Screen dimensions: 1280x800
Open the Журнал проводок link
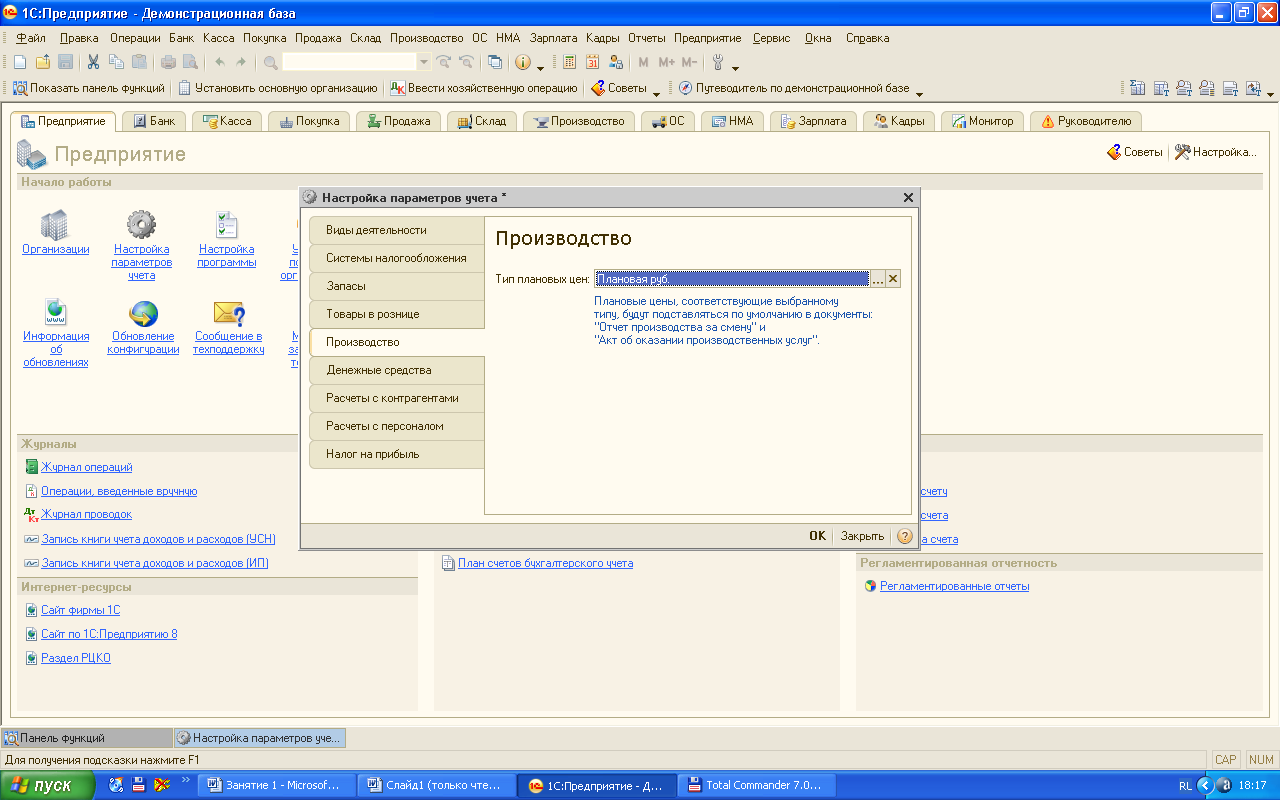[x=86, y=514]
